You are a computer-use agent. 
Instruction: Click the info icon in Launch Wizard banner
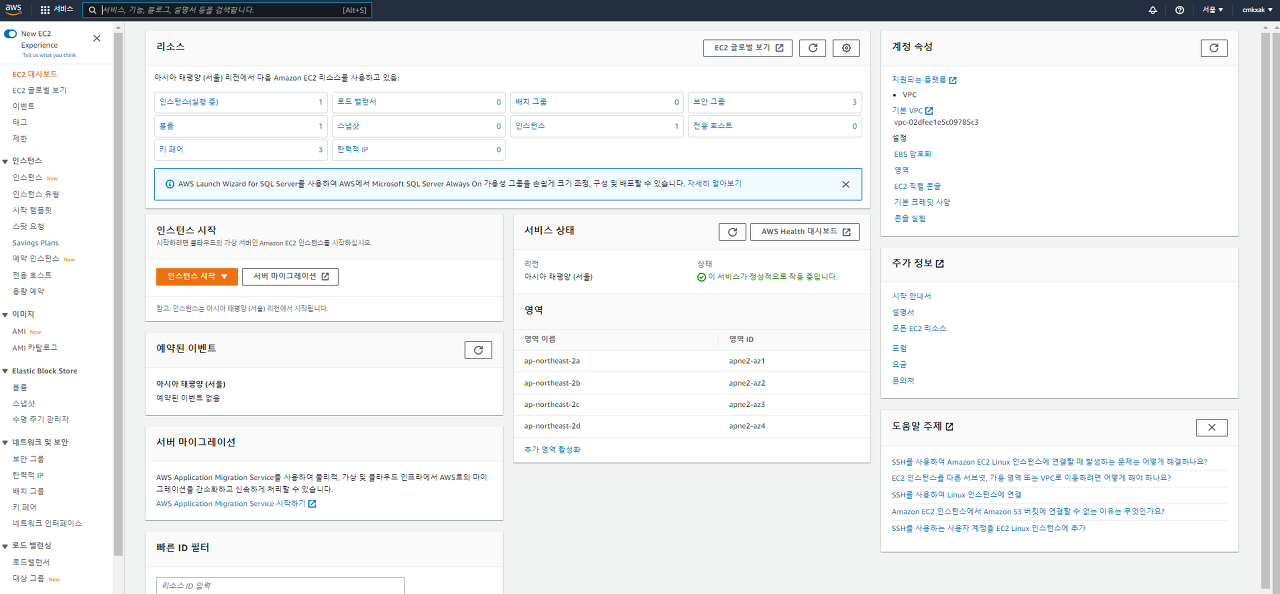168,184
